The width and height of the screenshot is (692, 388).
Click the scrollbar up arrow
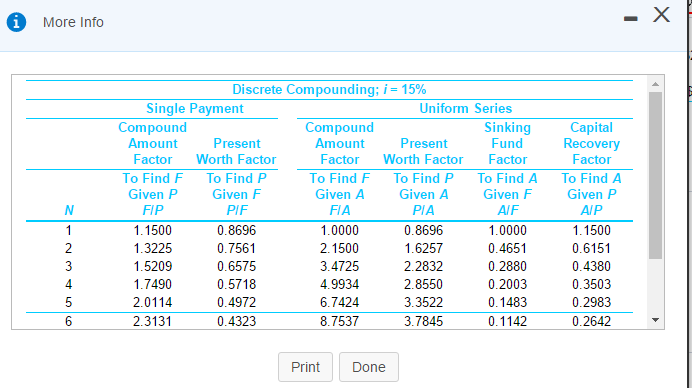pos(655,84)
